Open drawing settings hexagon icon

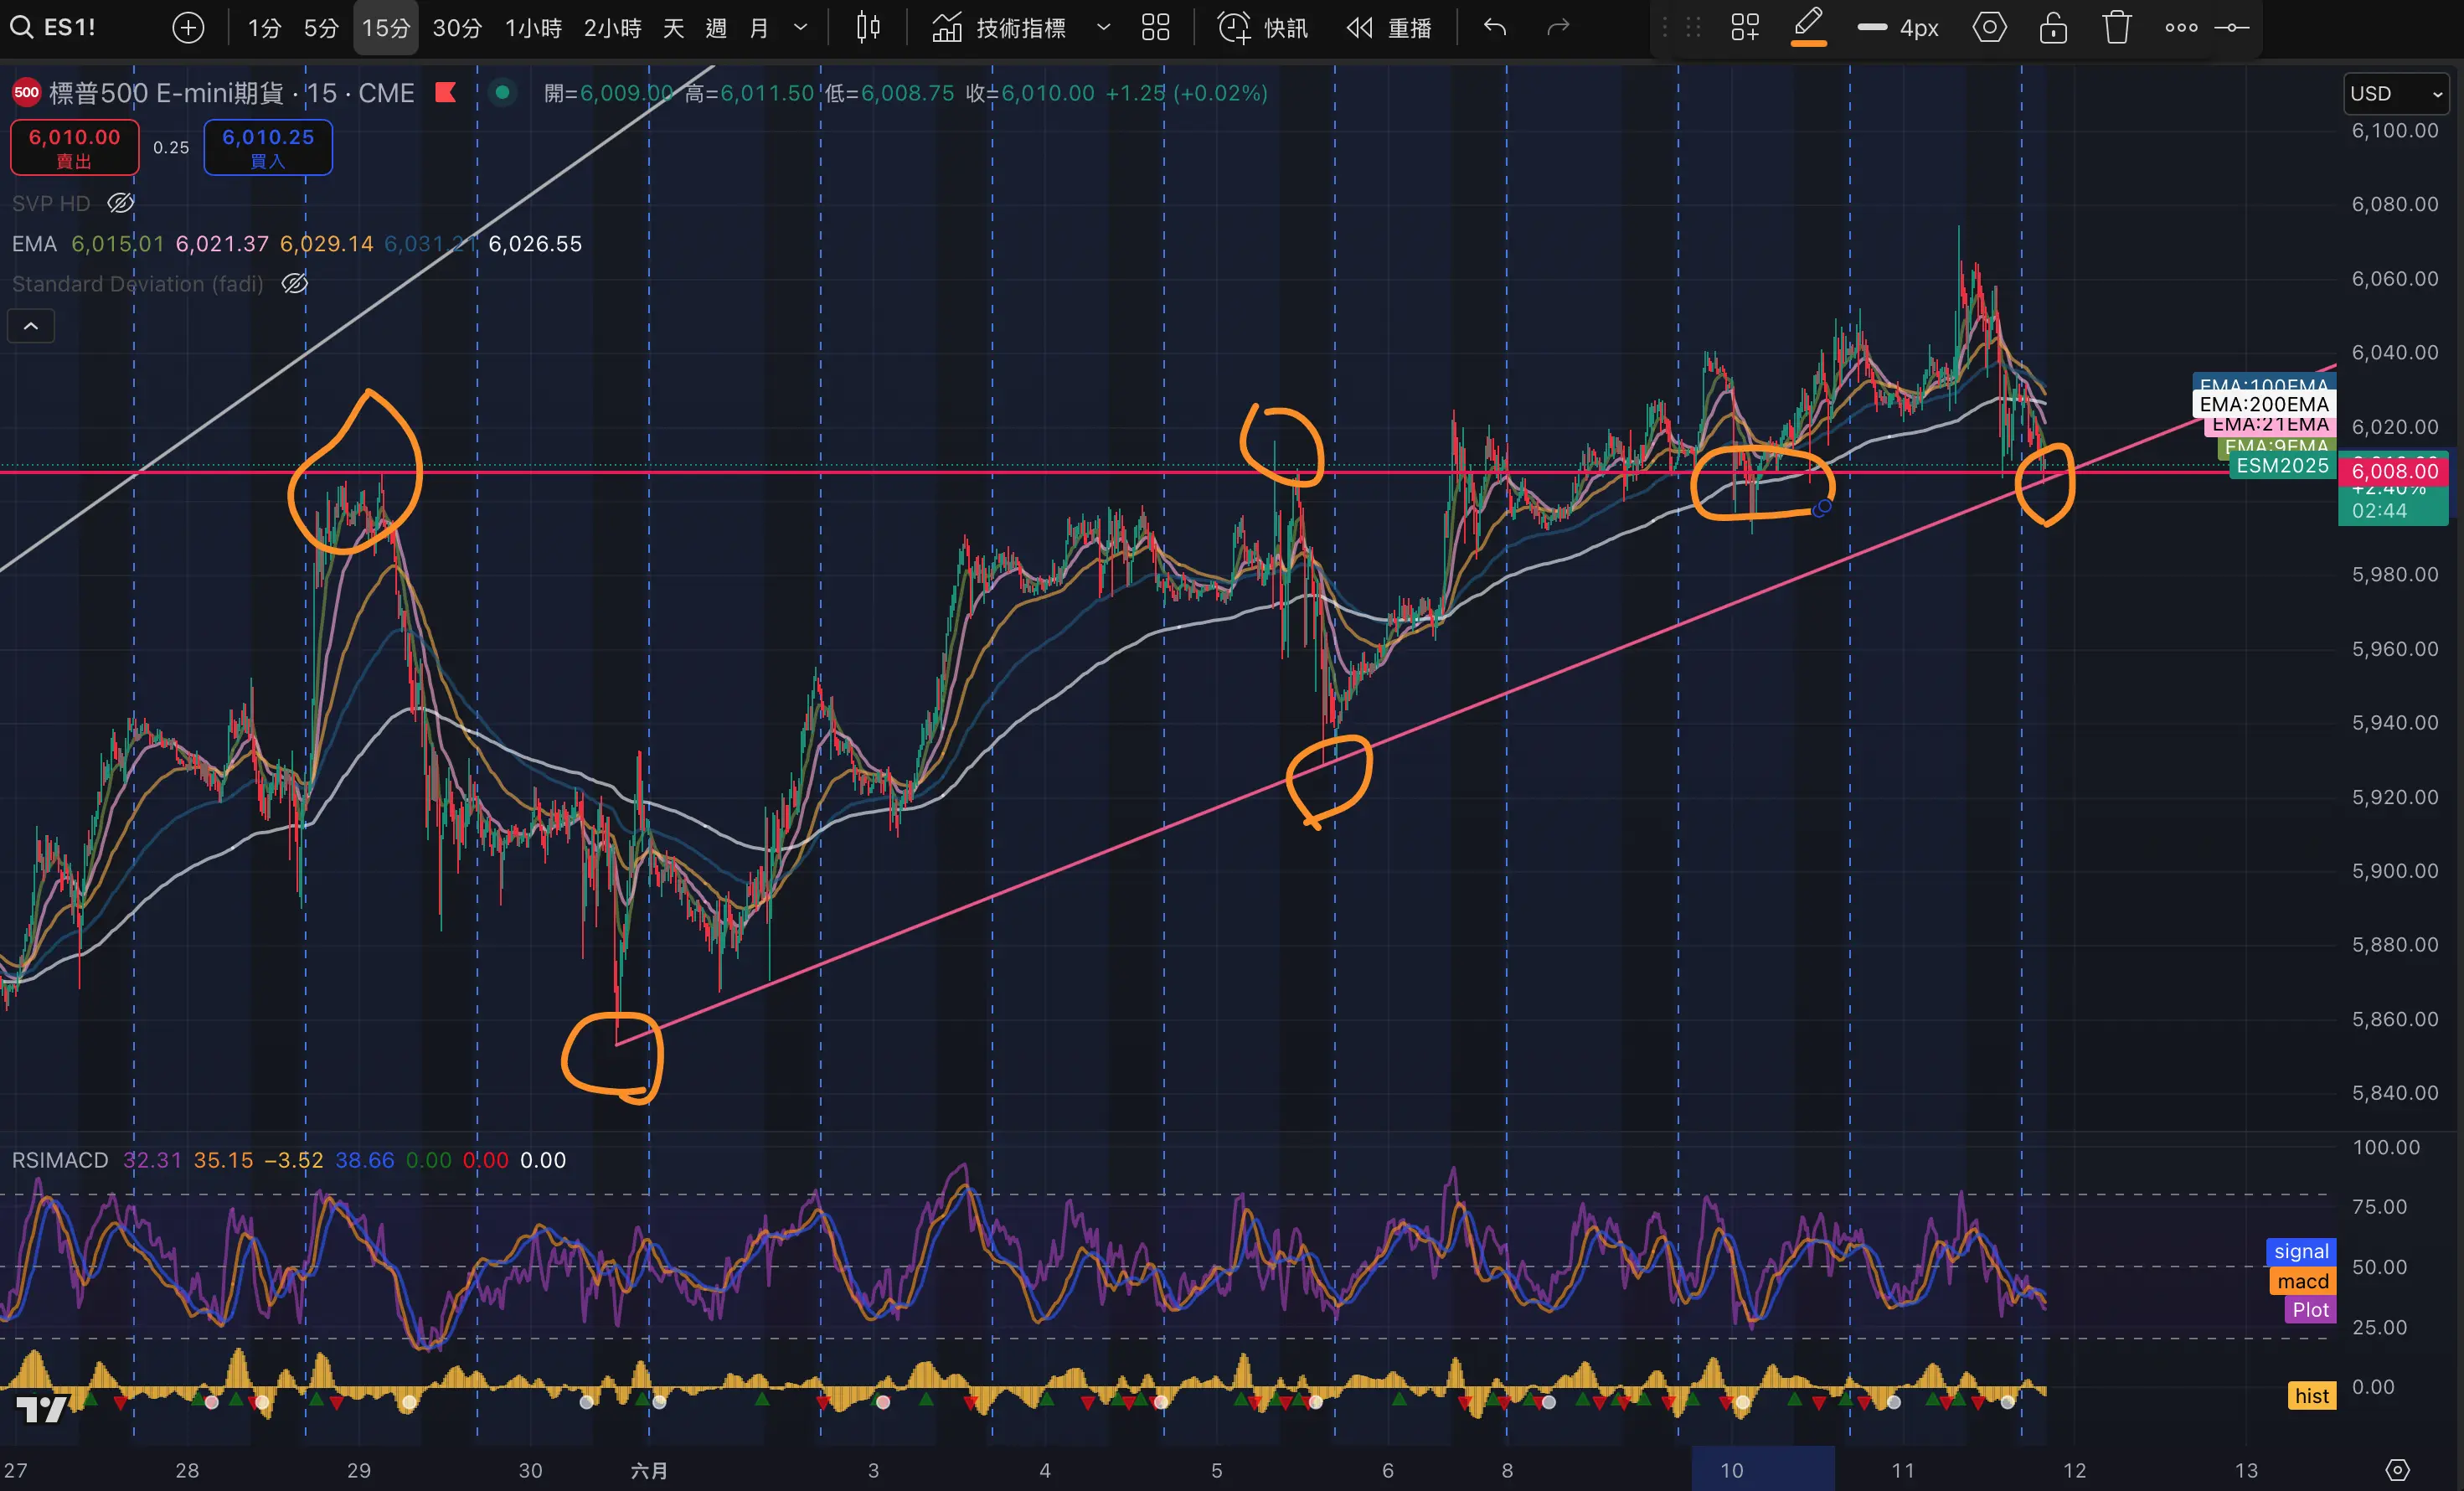coord(1989,27)
